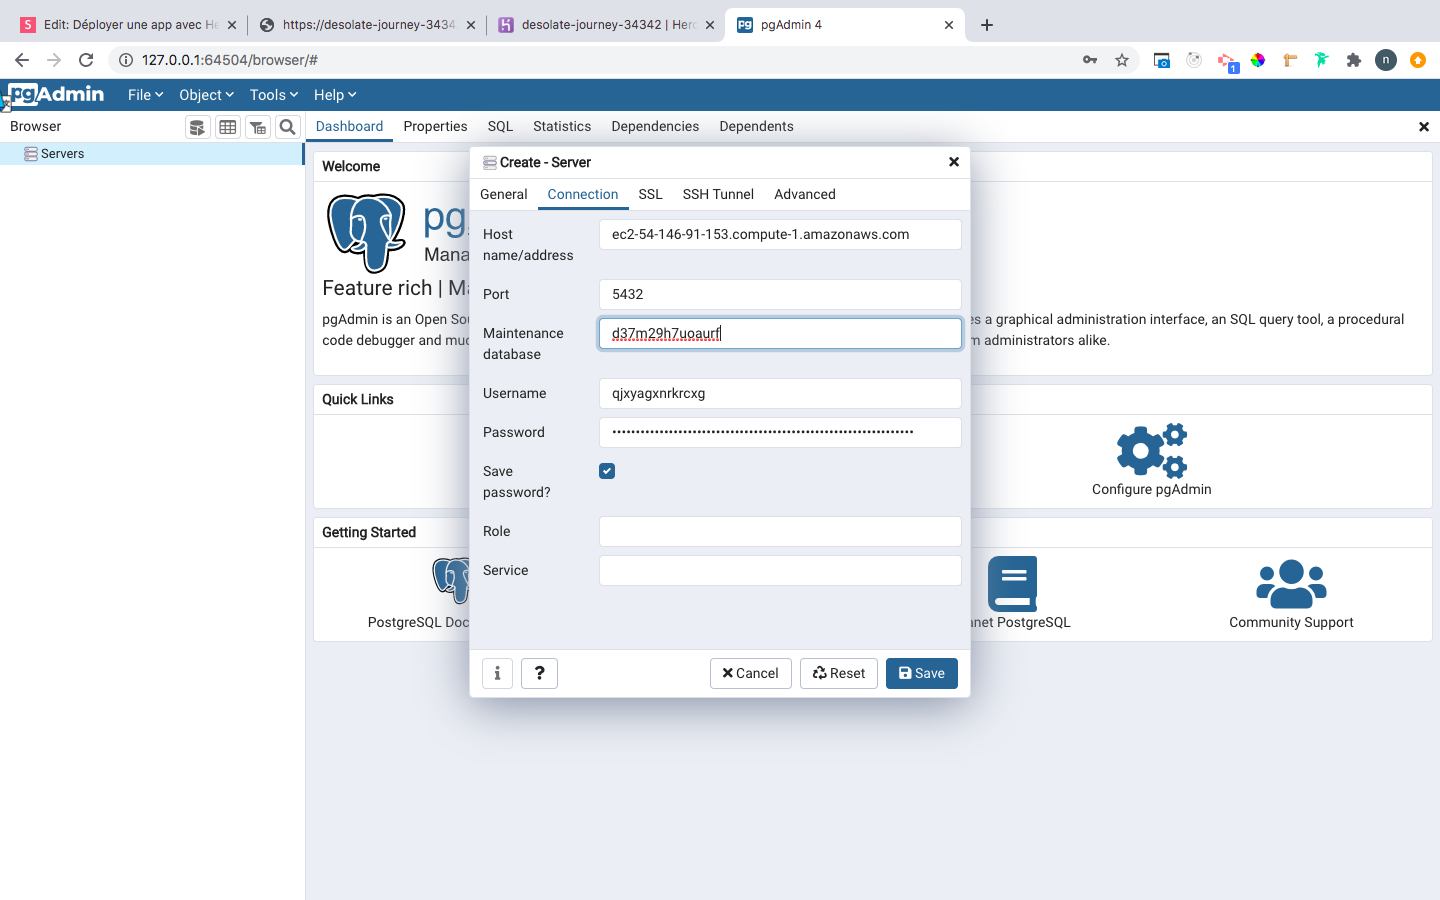Save the new server configuration

[x=922, y=673]
